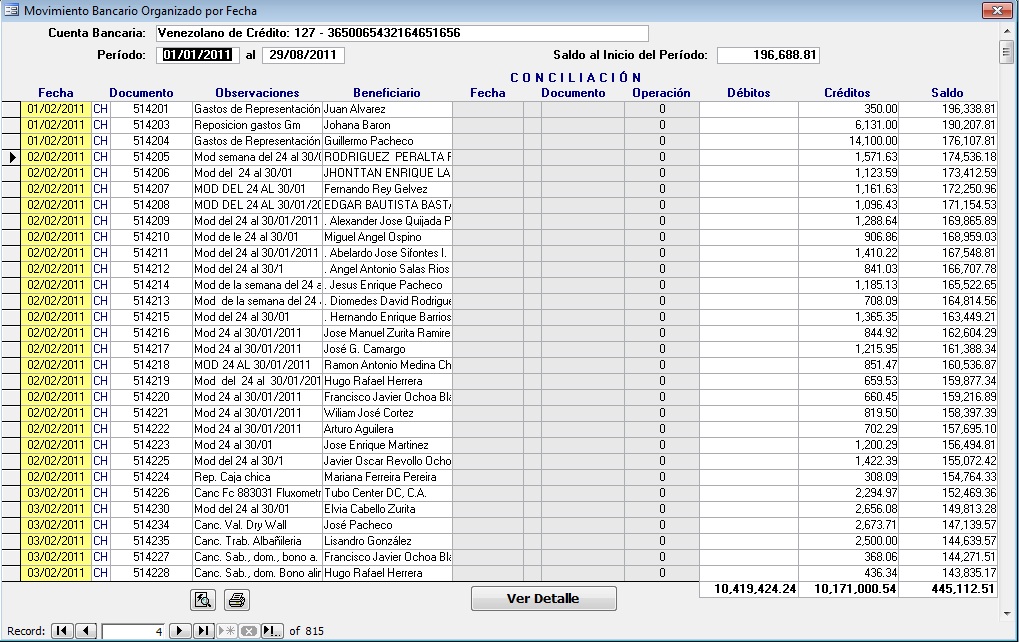The height and width of the screenshot is (642, 1019).
Task: Click credit amount 14,100.00
Action: [873, 141]
